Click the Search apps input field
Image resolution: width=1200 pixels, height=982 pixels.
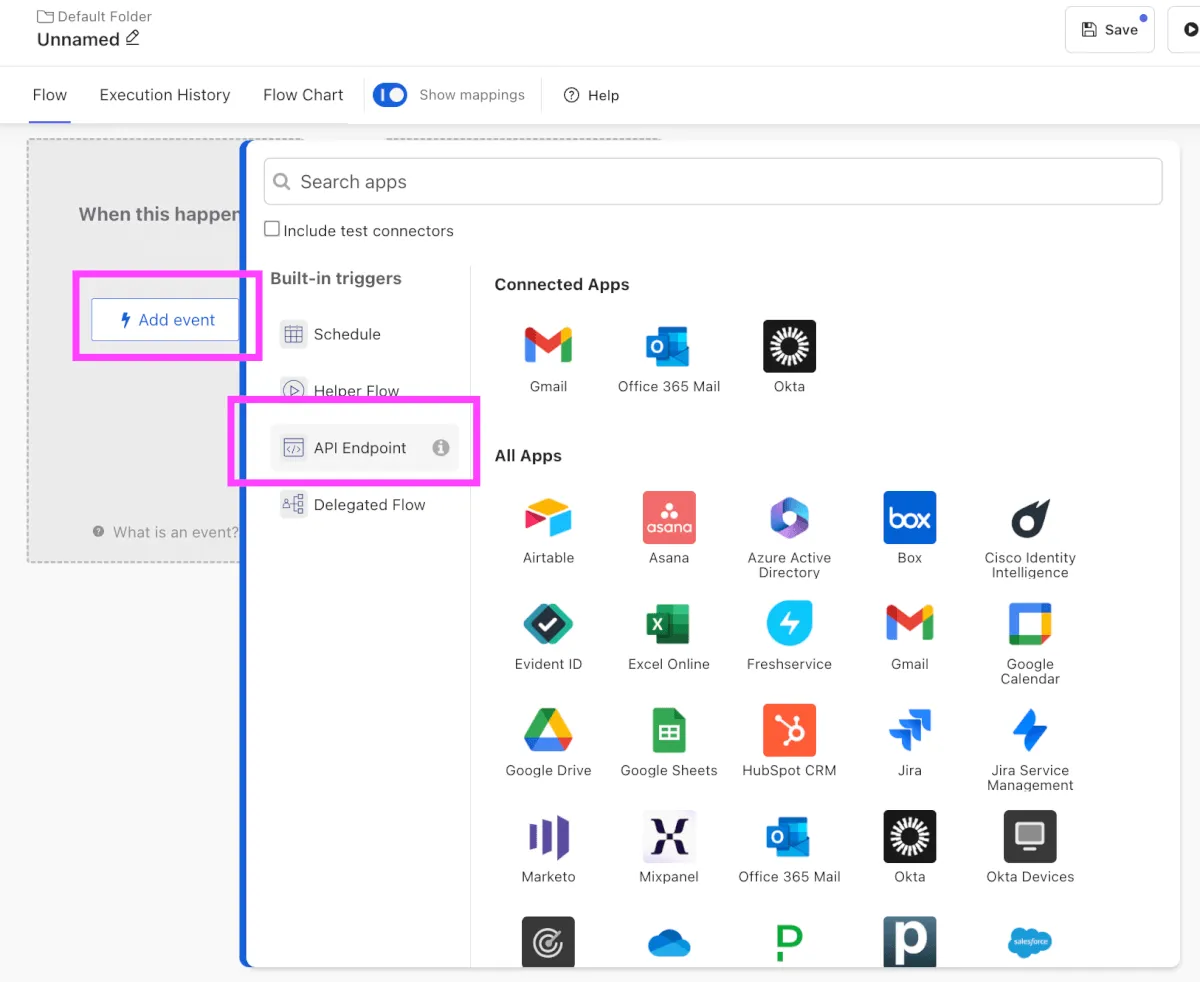[x=712, y=182]
